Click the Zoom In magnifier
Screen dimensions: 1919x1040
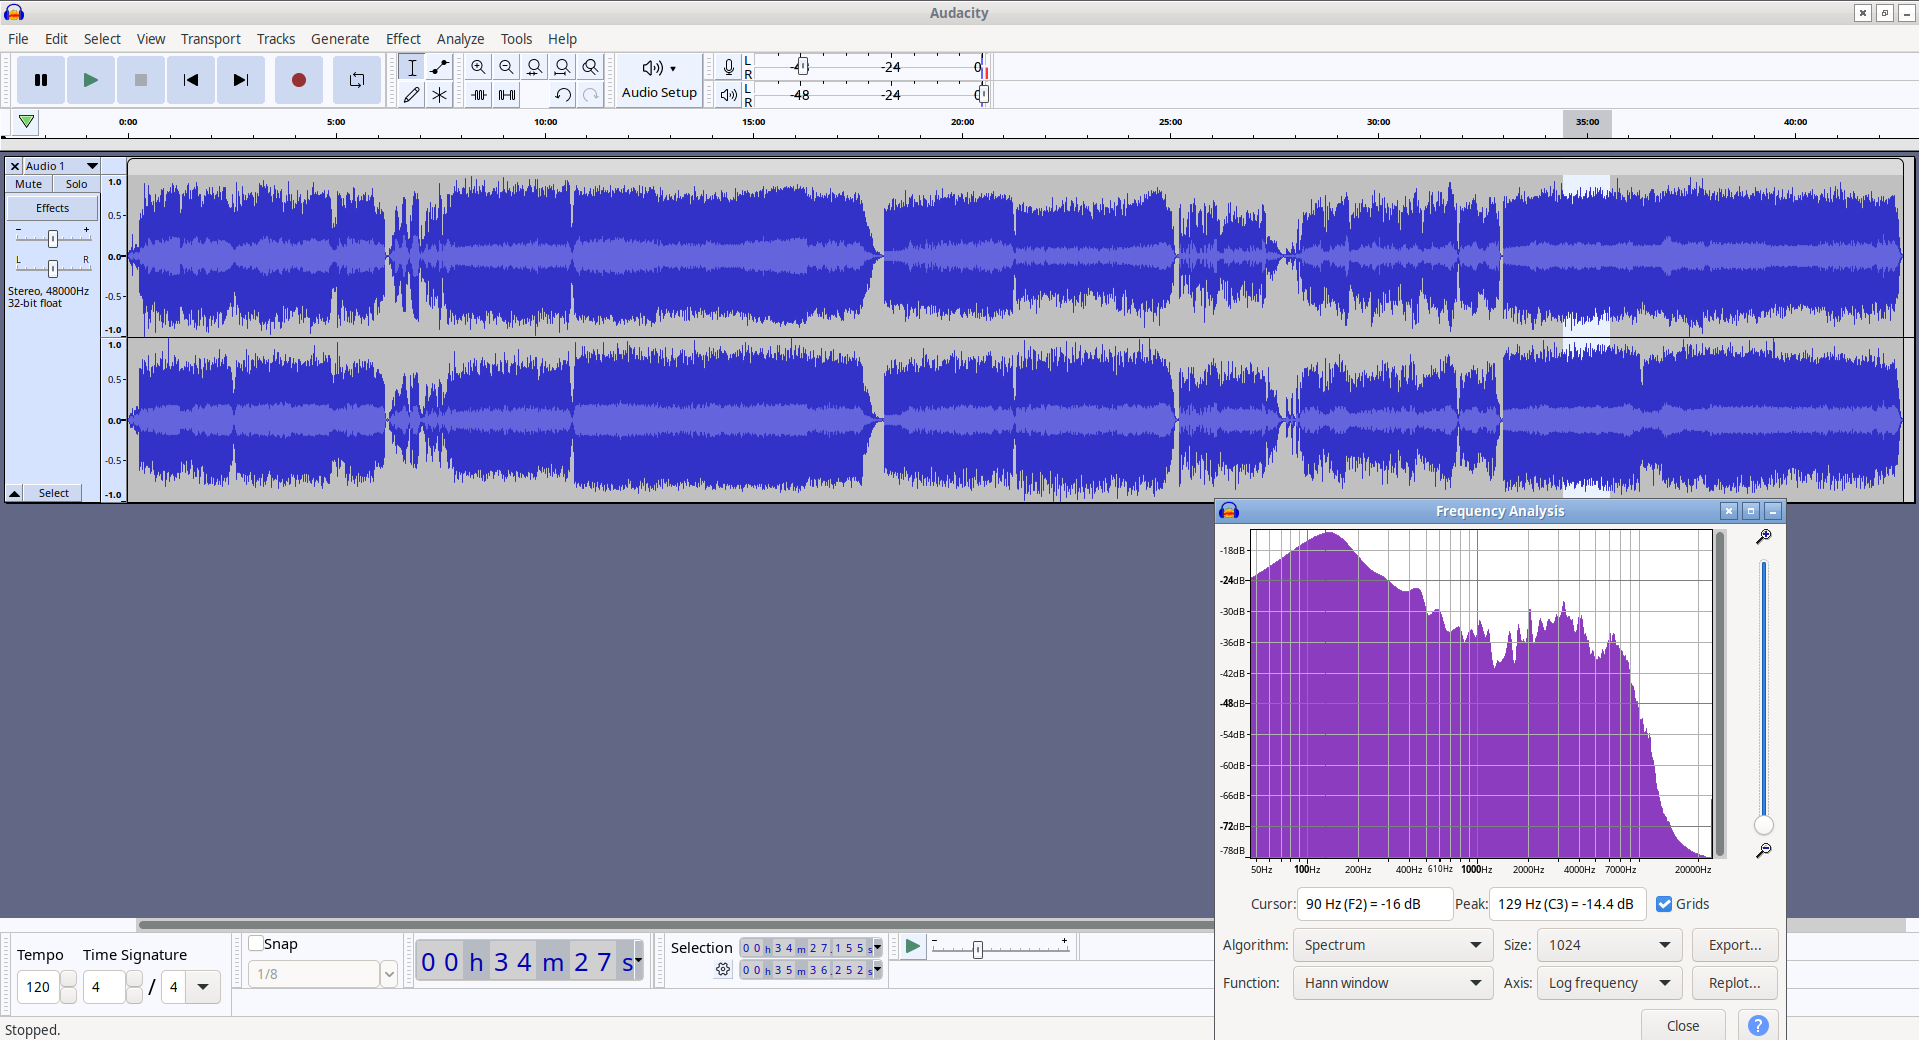tap(479, 67)
